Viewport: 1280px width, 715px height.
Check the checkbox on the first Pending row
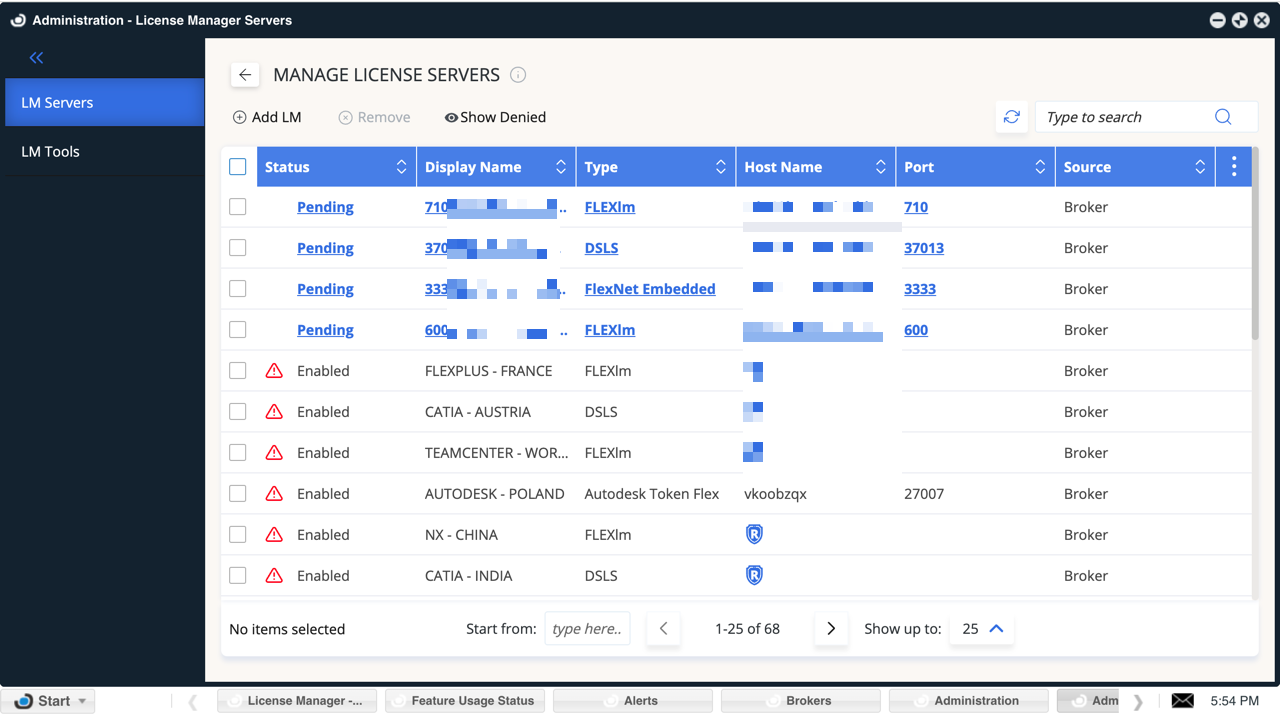click(237, 206)
